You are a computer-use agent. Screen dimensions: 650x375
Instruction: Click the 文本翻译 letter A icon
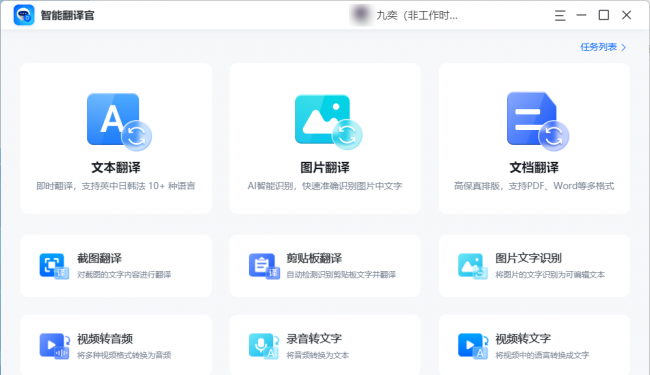[119, 122]
